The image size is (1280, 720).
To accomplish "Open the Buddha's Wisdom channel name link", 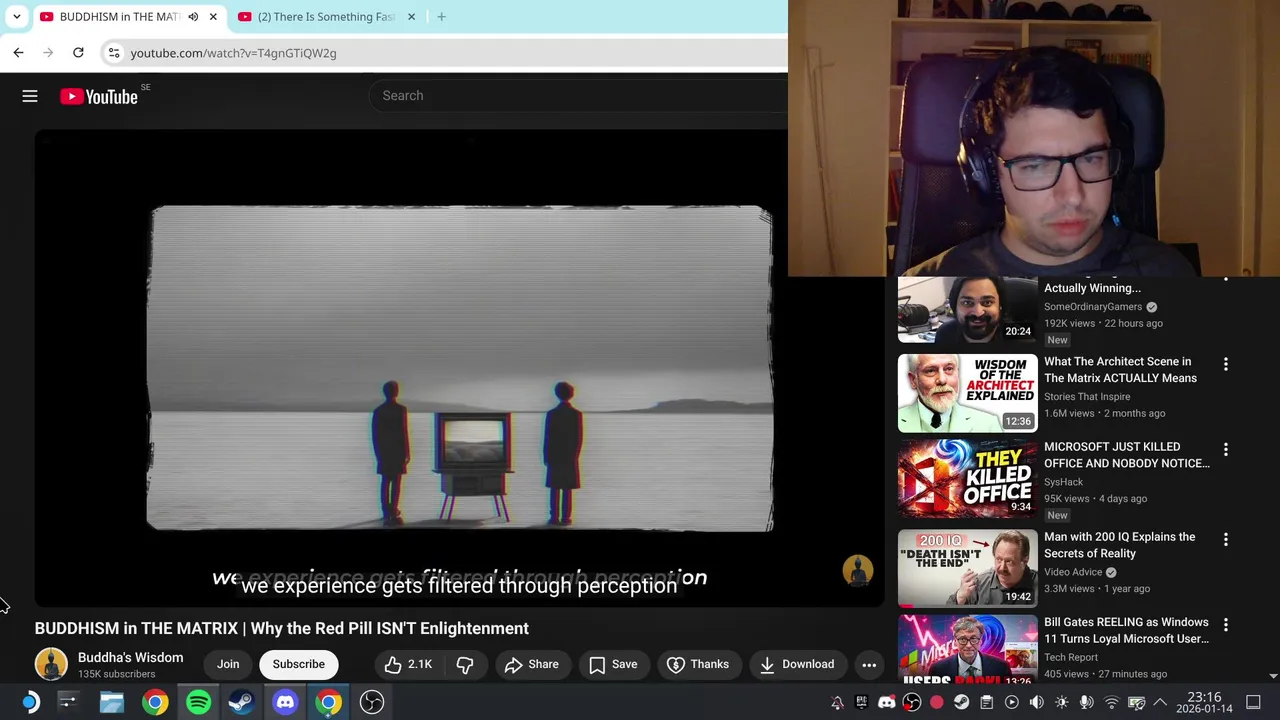I will click(130, 657).
